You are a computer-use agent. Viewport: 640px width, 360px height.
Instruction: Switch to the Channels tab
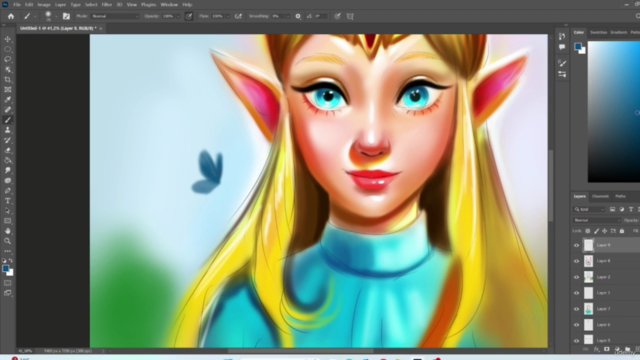600,196
